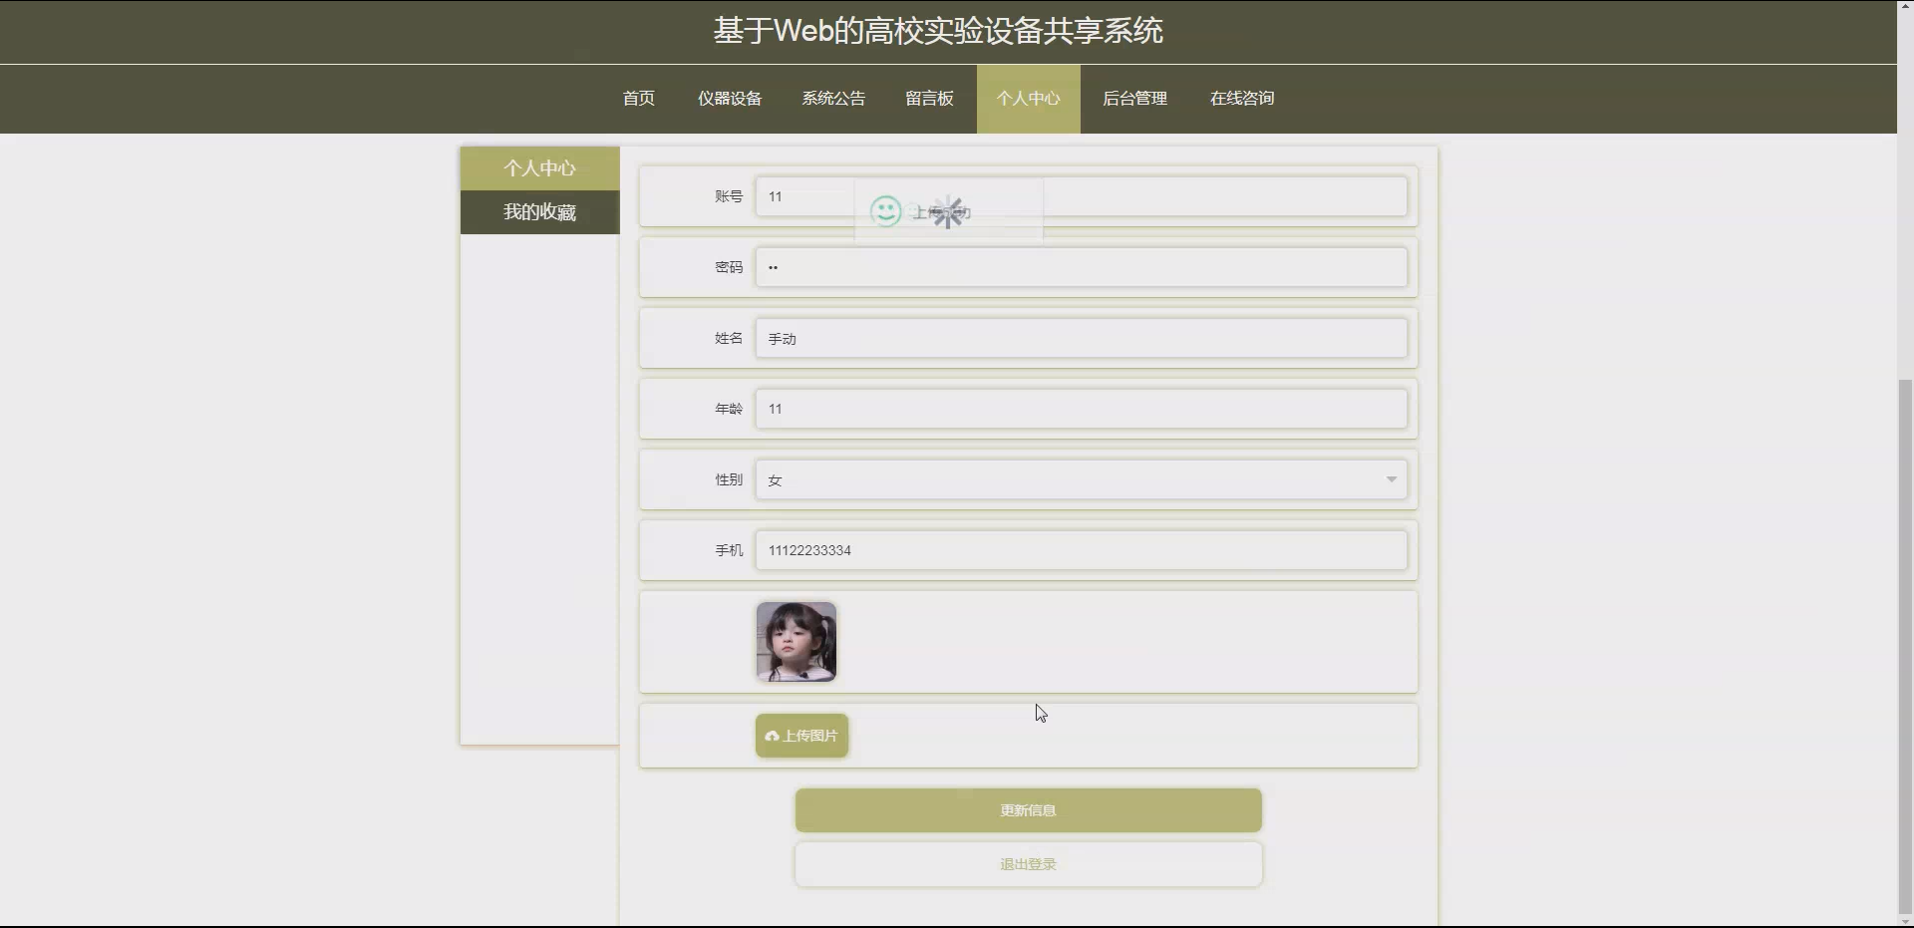Open the 仪器设备 navigation menu

[729, 98]
